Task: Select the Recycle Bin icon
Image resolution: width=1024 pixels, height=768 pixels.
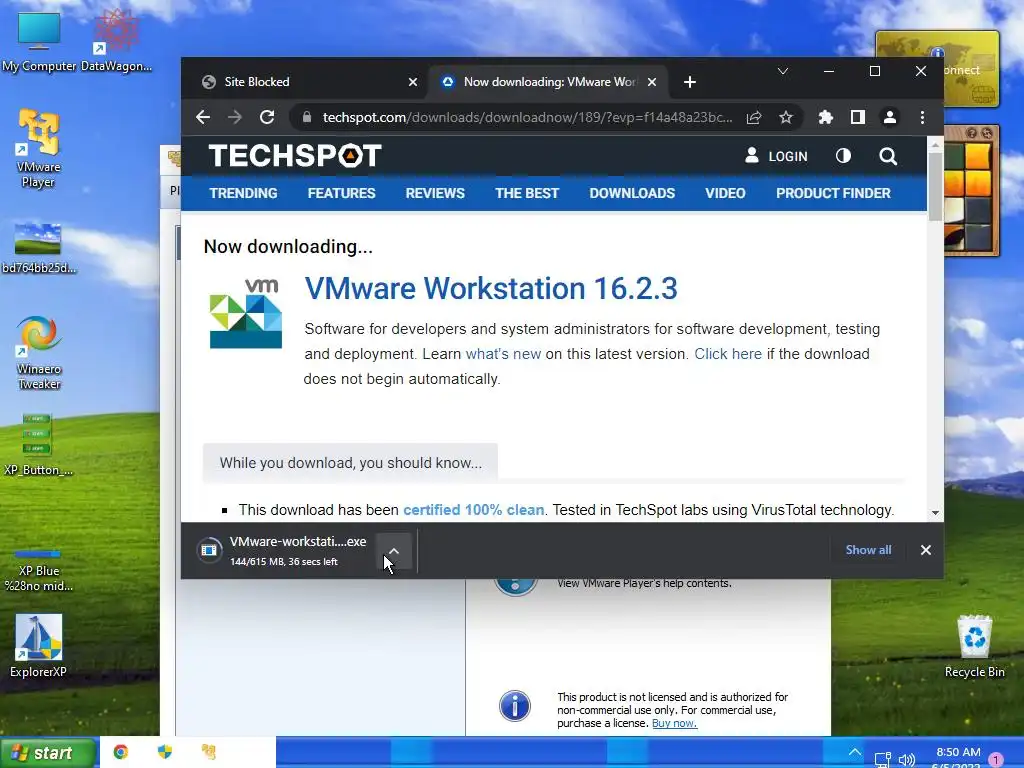Action: [x=974, y=647]
